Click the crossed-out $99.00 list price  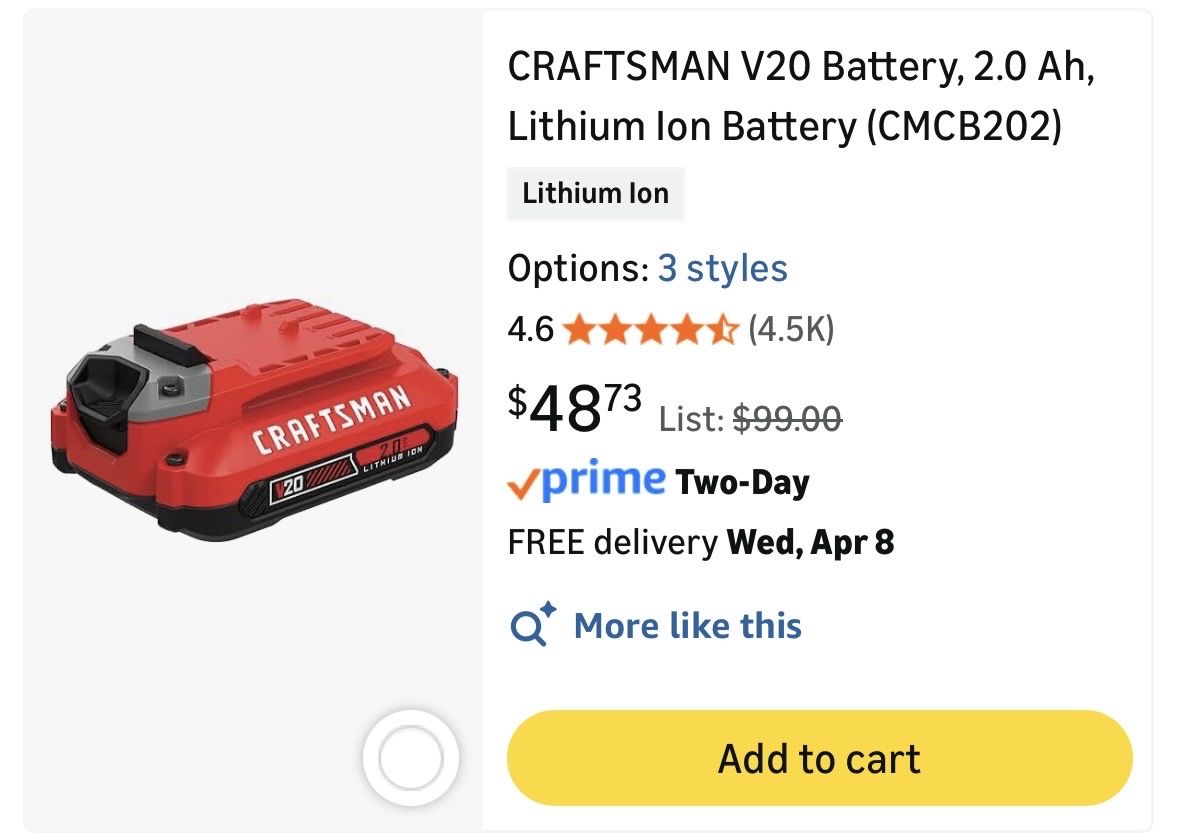(787, 419)
